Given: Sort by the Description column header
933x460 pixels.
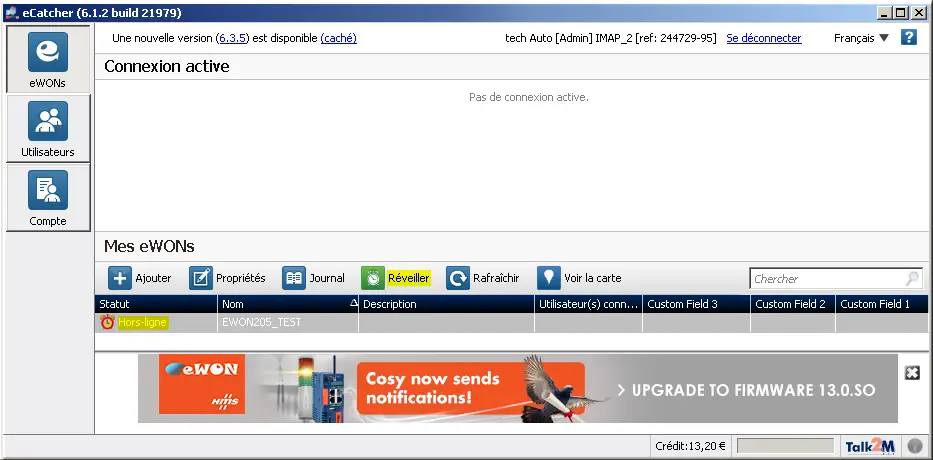Looking at the screenshot, I should point(446,304).
